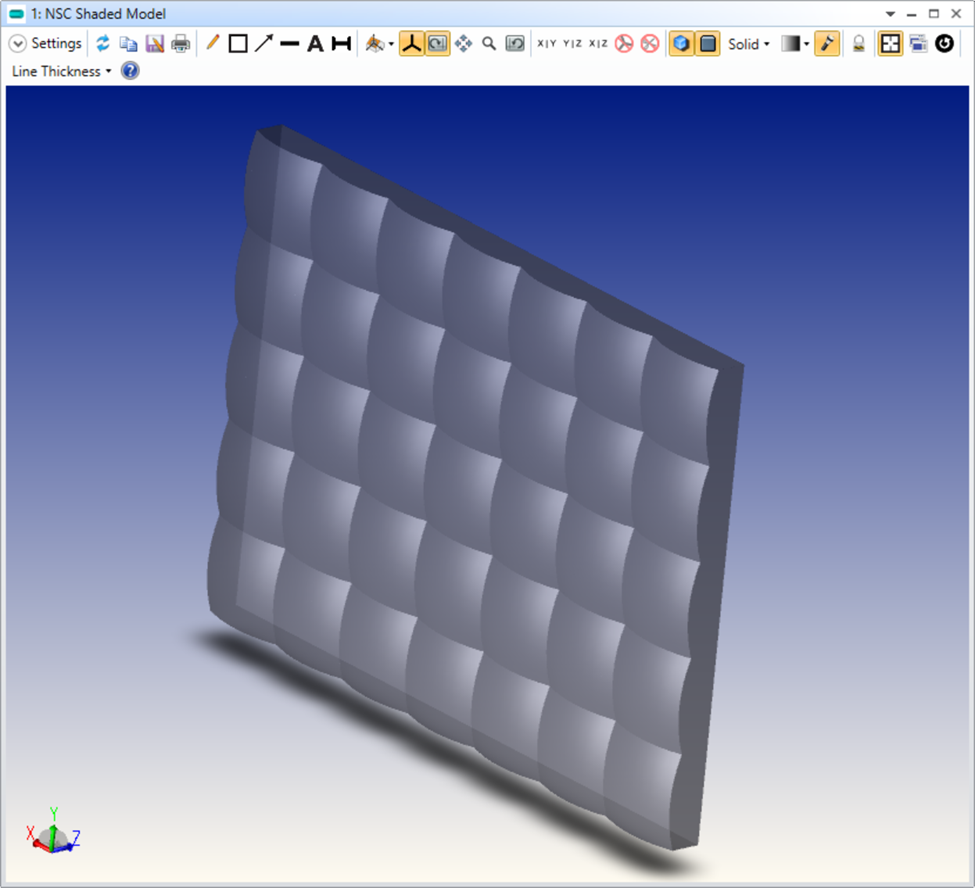
Task: Print the shaded model
Action: click(x=181, y=43)
